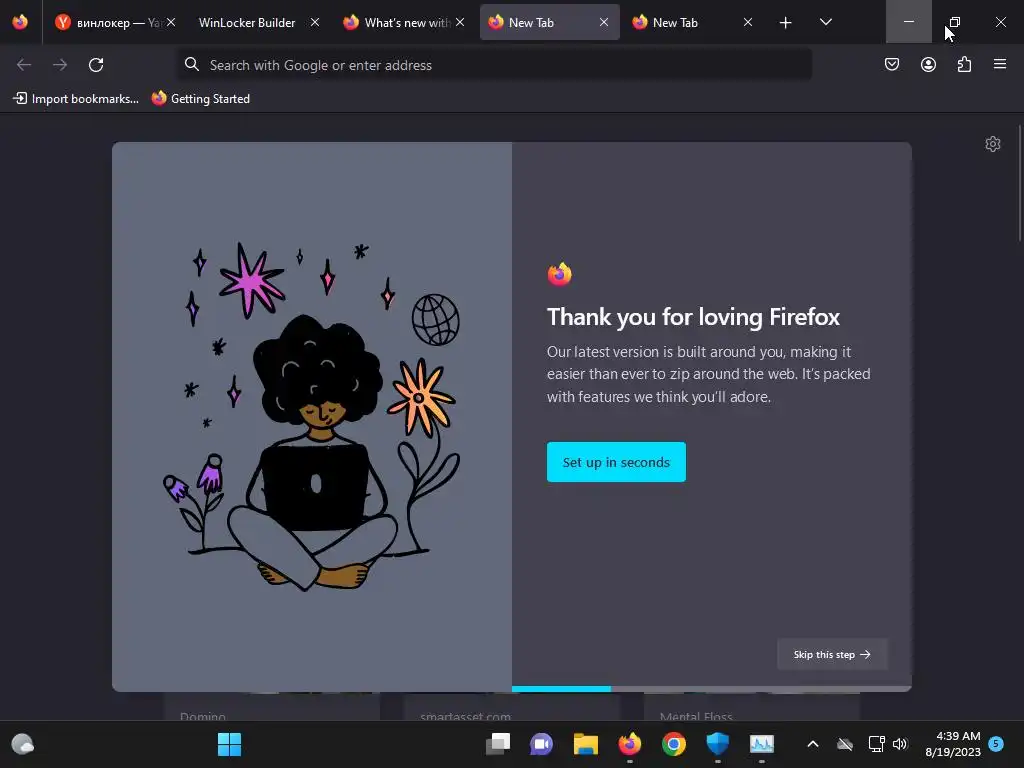Screen dimensions: 1024x768
Task: Open Firefox View pinned tab icon
Action: tap(20, 22)
